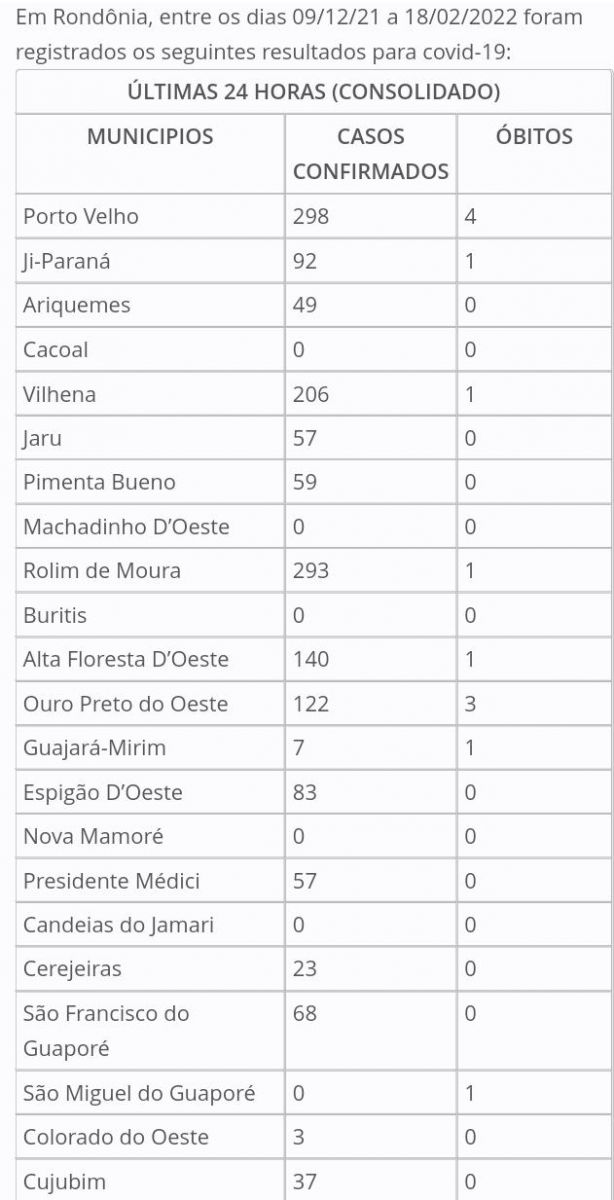Click the ÚLTIMAS 24 HORAS table title
The width and height of the screenshot is (614, 1200).
coord(314,93)
